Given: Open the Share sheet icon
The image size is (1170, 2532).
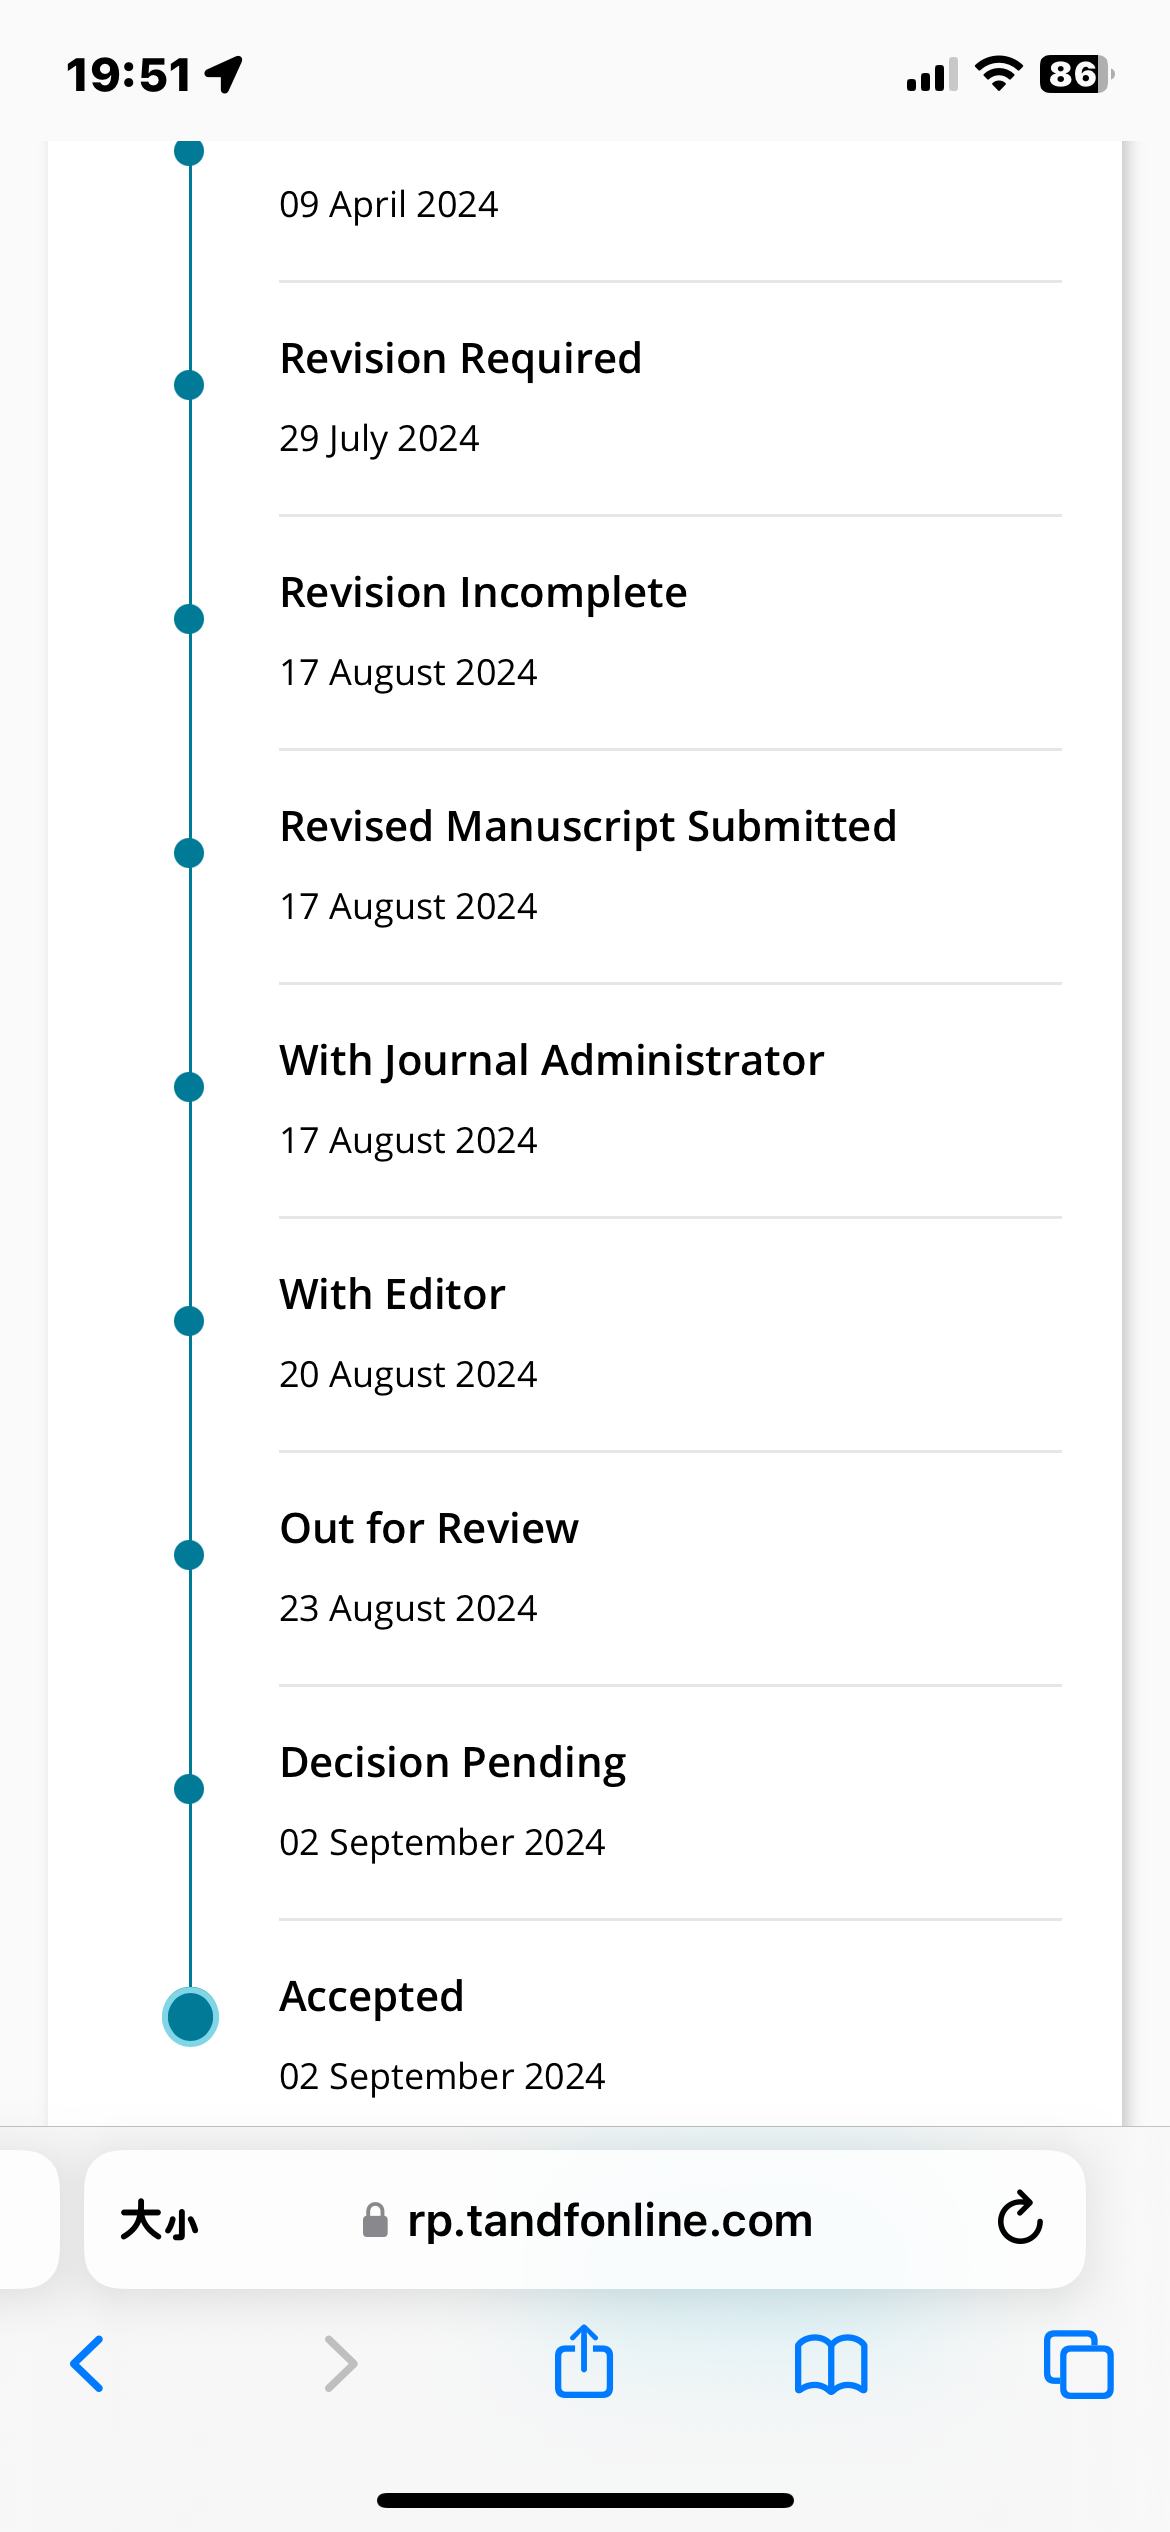Looking at the screenshot, I should (x=584, y=2360).
